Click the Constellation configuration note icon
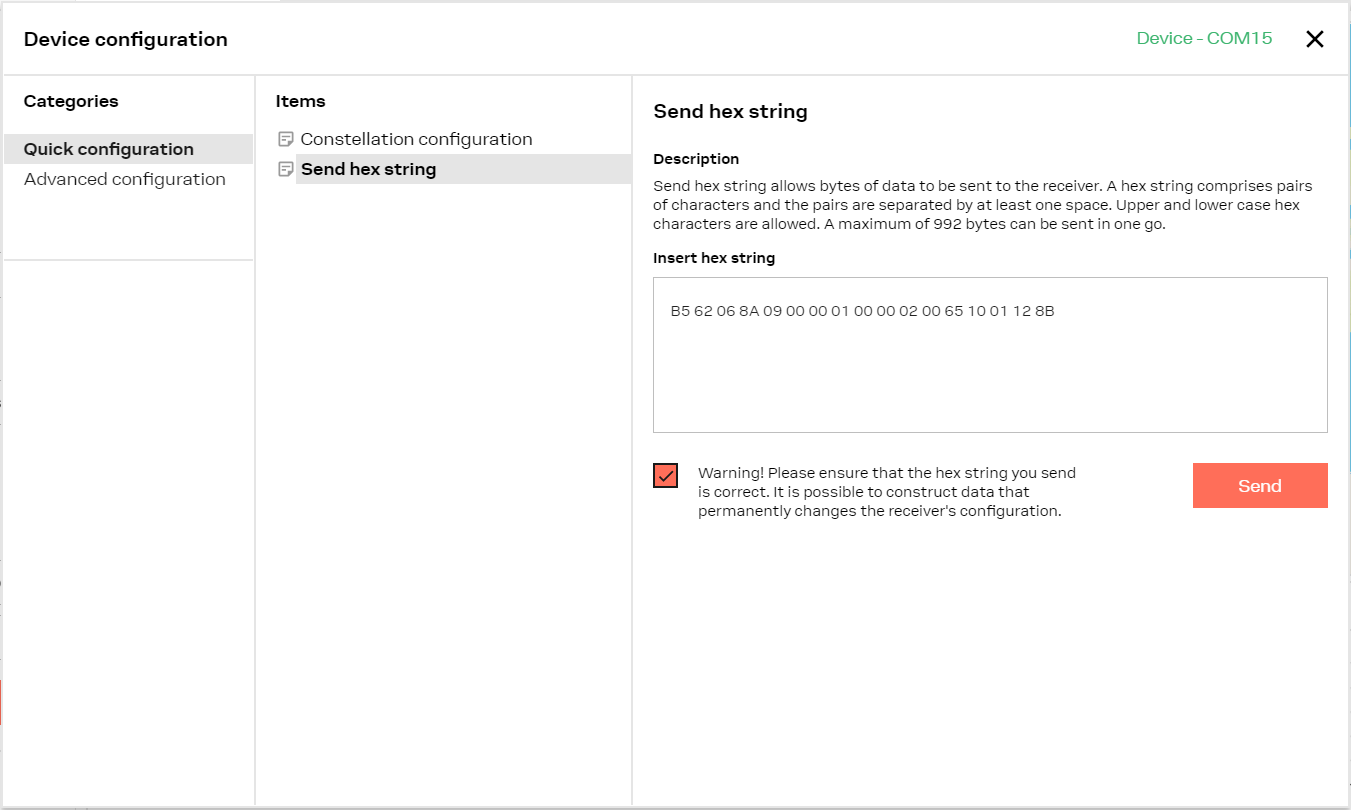Viewport: 1351px width, 810px height. click(x=286, y=139)
